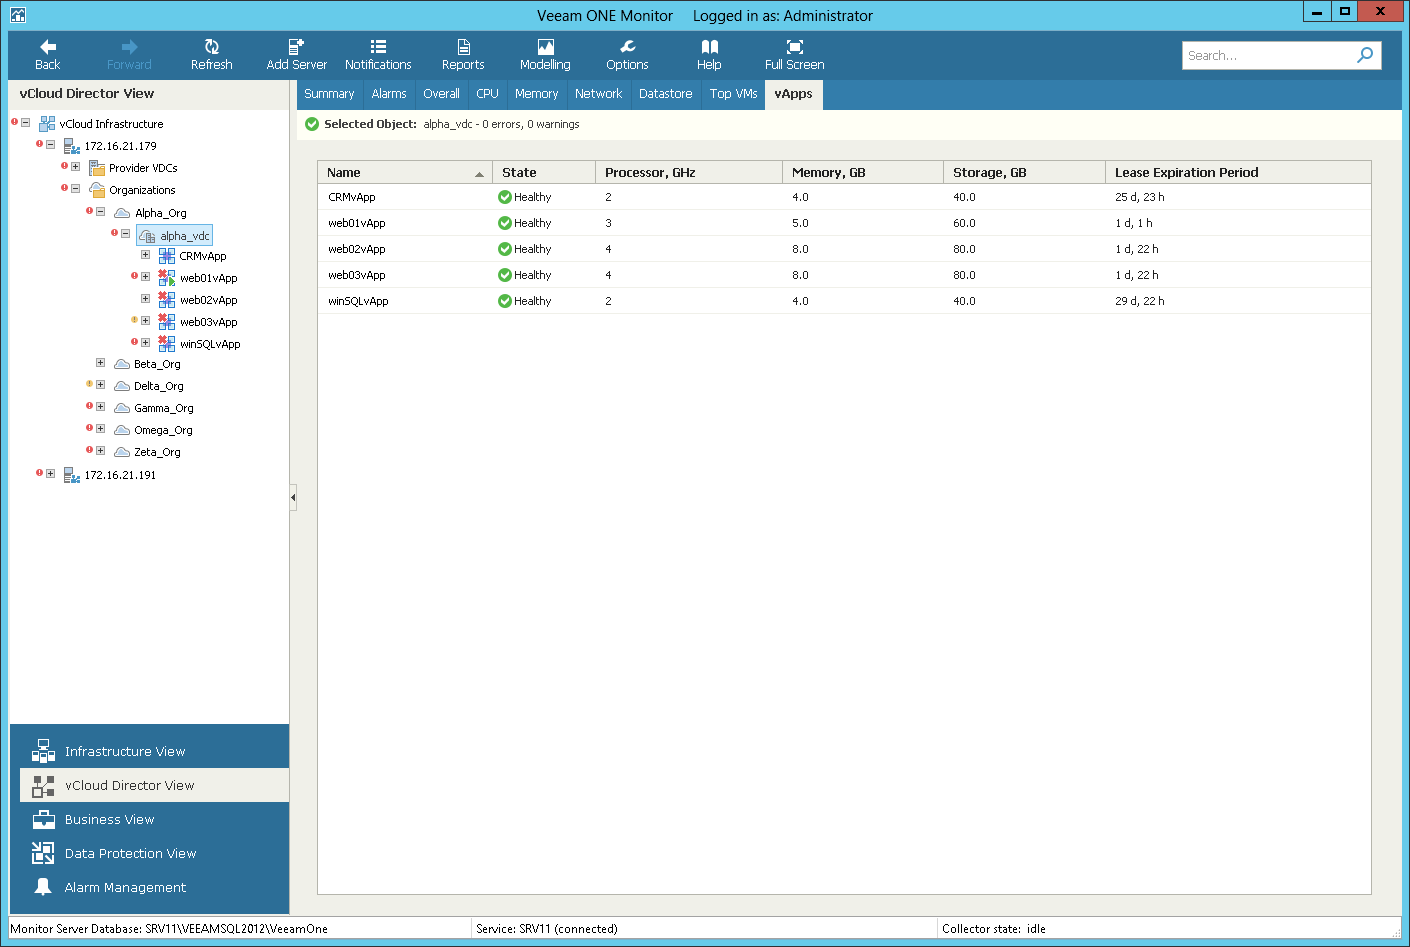Click the 172.16.21.191 server icon

pyautogui.click(x=72, y=475)
